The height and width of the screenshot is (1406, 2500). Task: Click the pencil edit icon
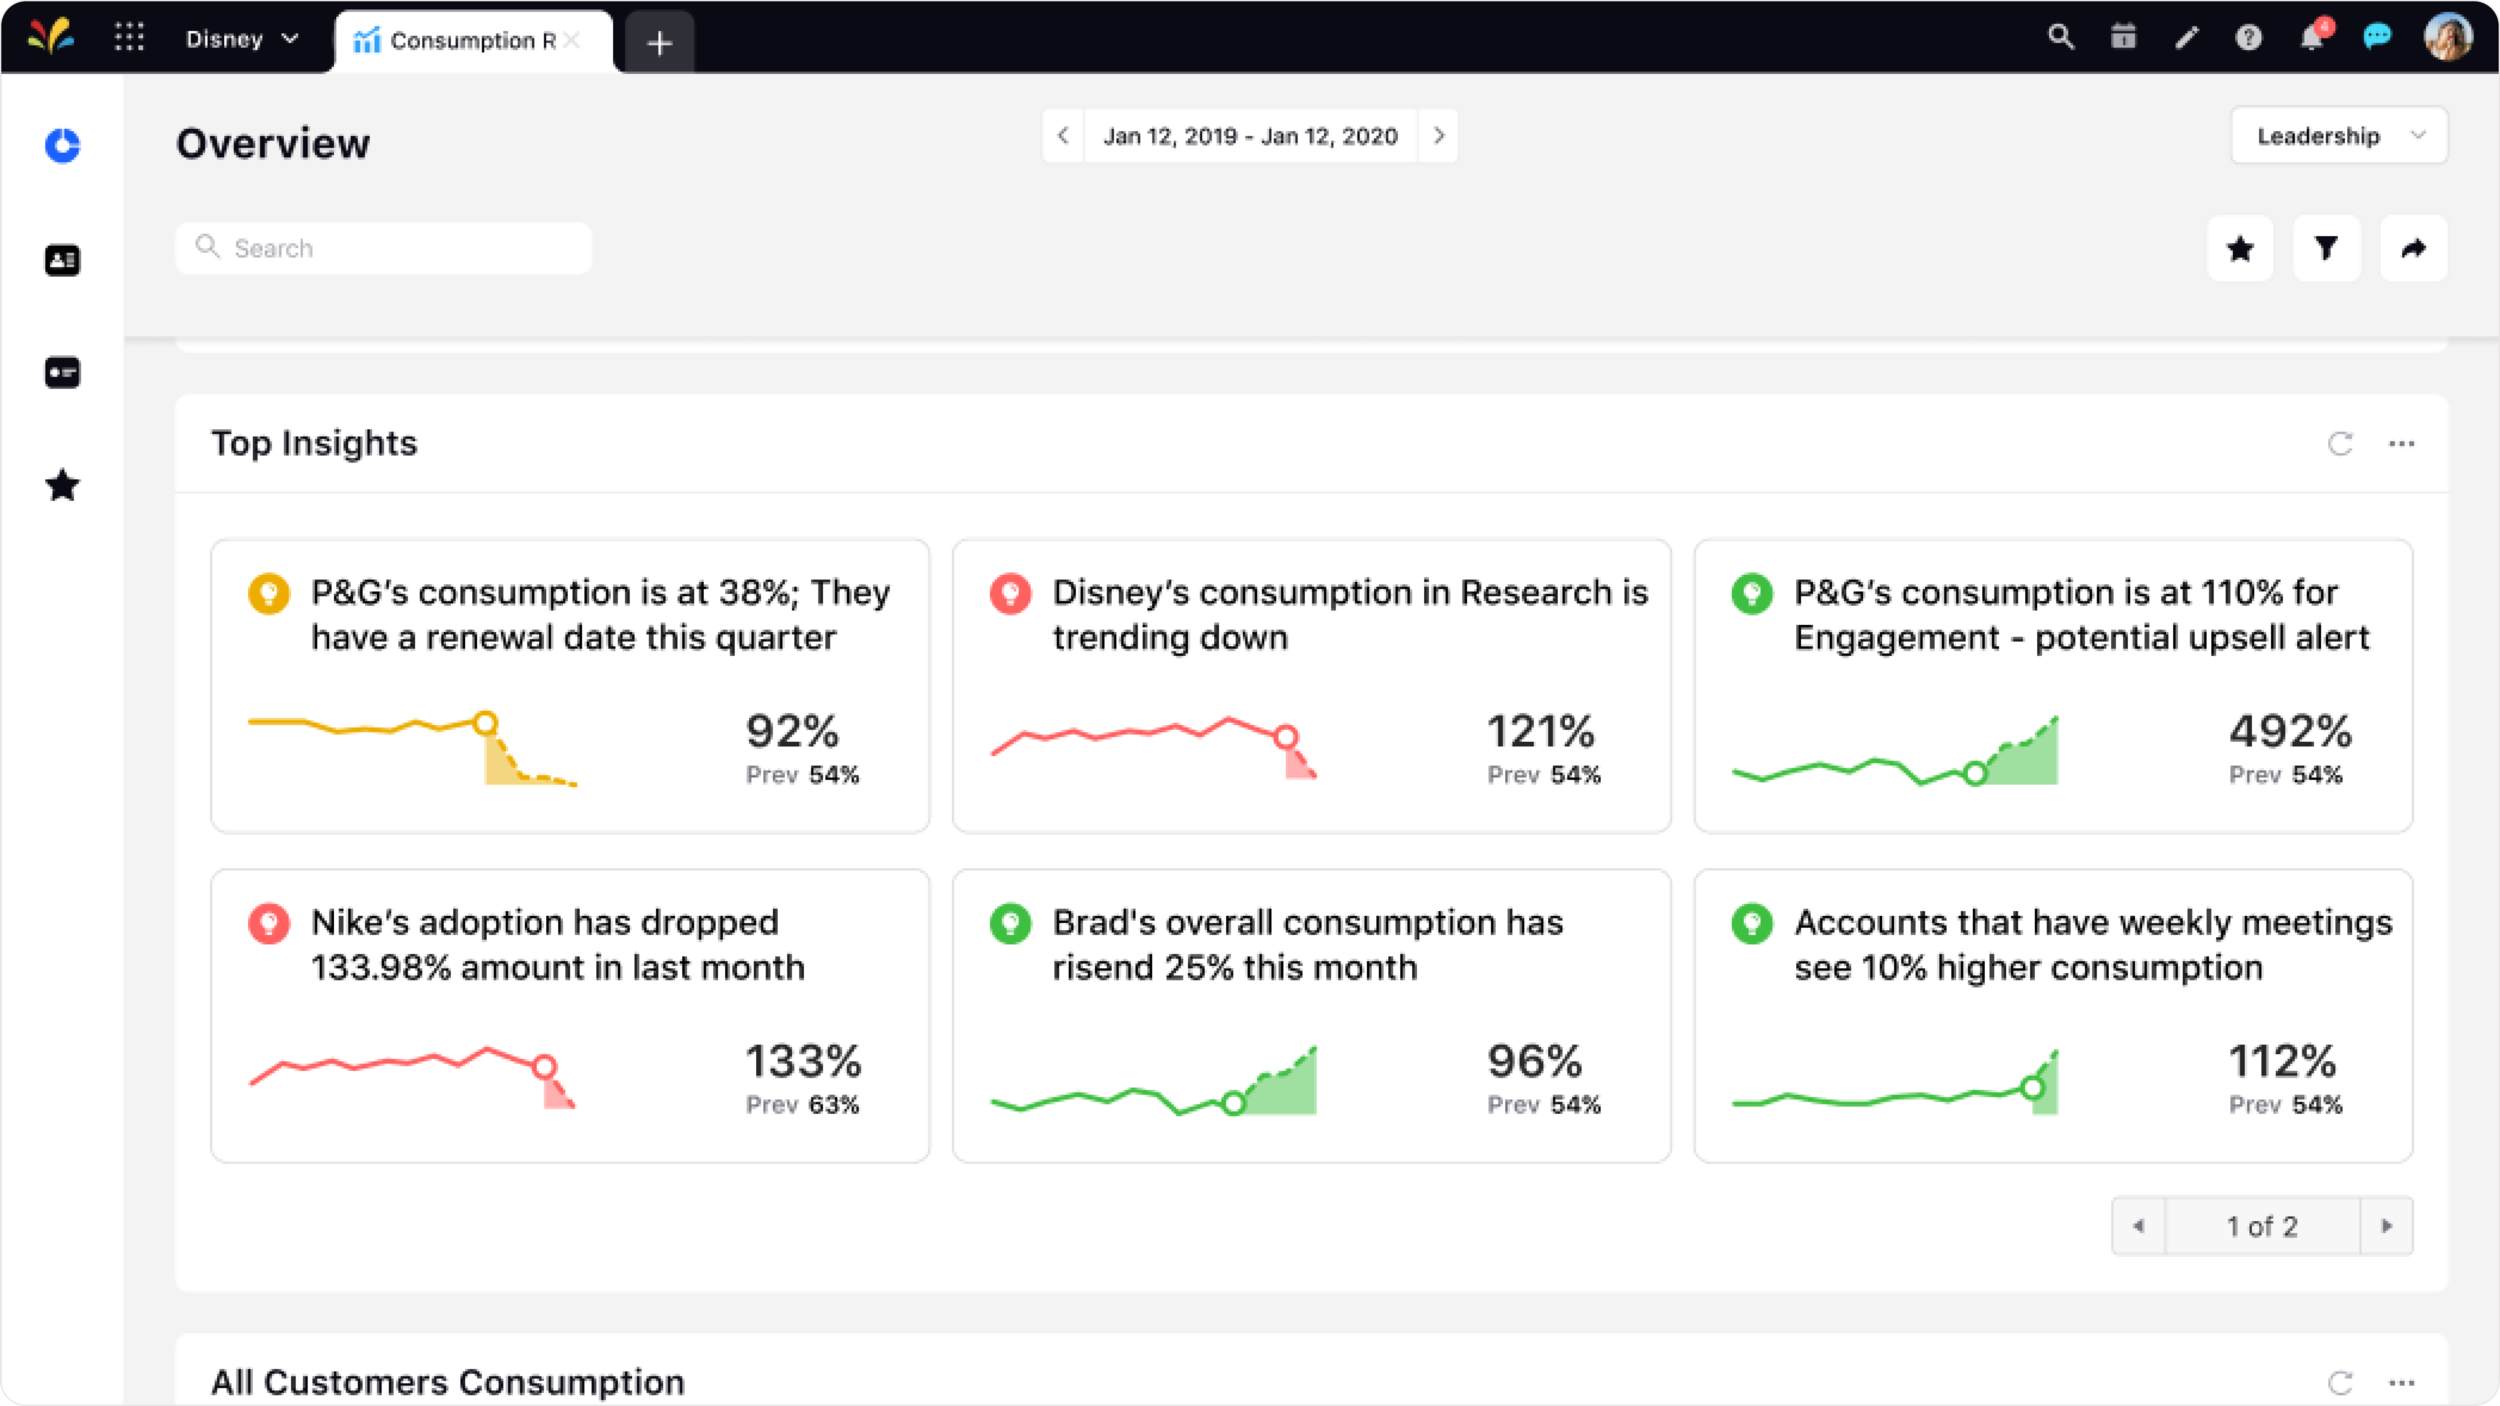tap(2187, 38)
